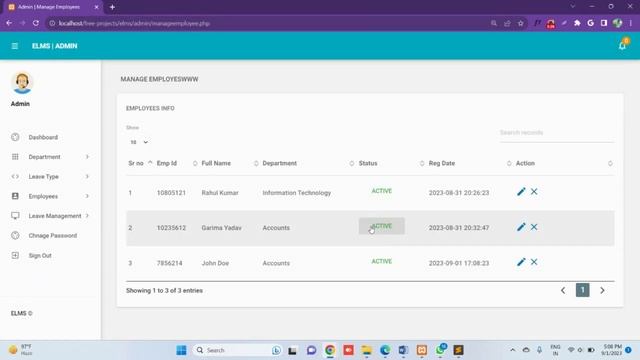Click the employee id 7856214
Image resolution: width=640 pixels, height=360 pixels.
169,263
